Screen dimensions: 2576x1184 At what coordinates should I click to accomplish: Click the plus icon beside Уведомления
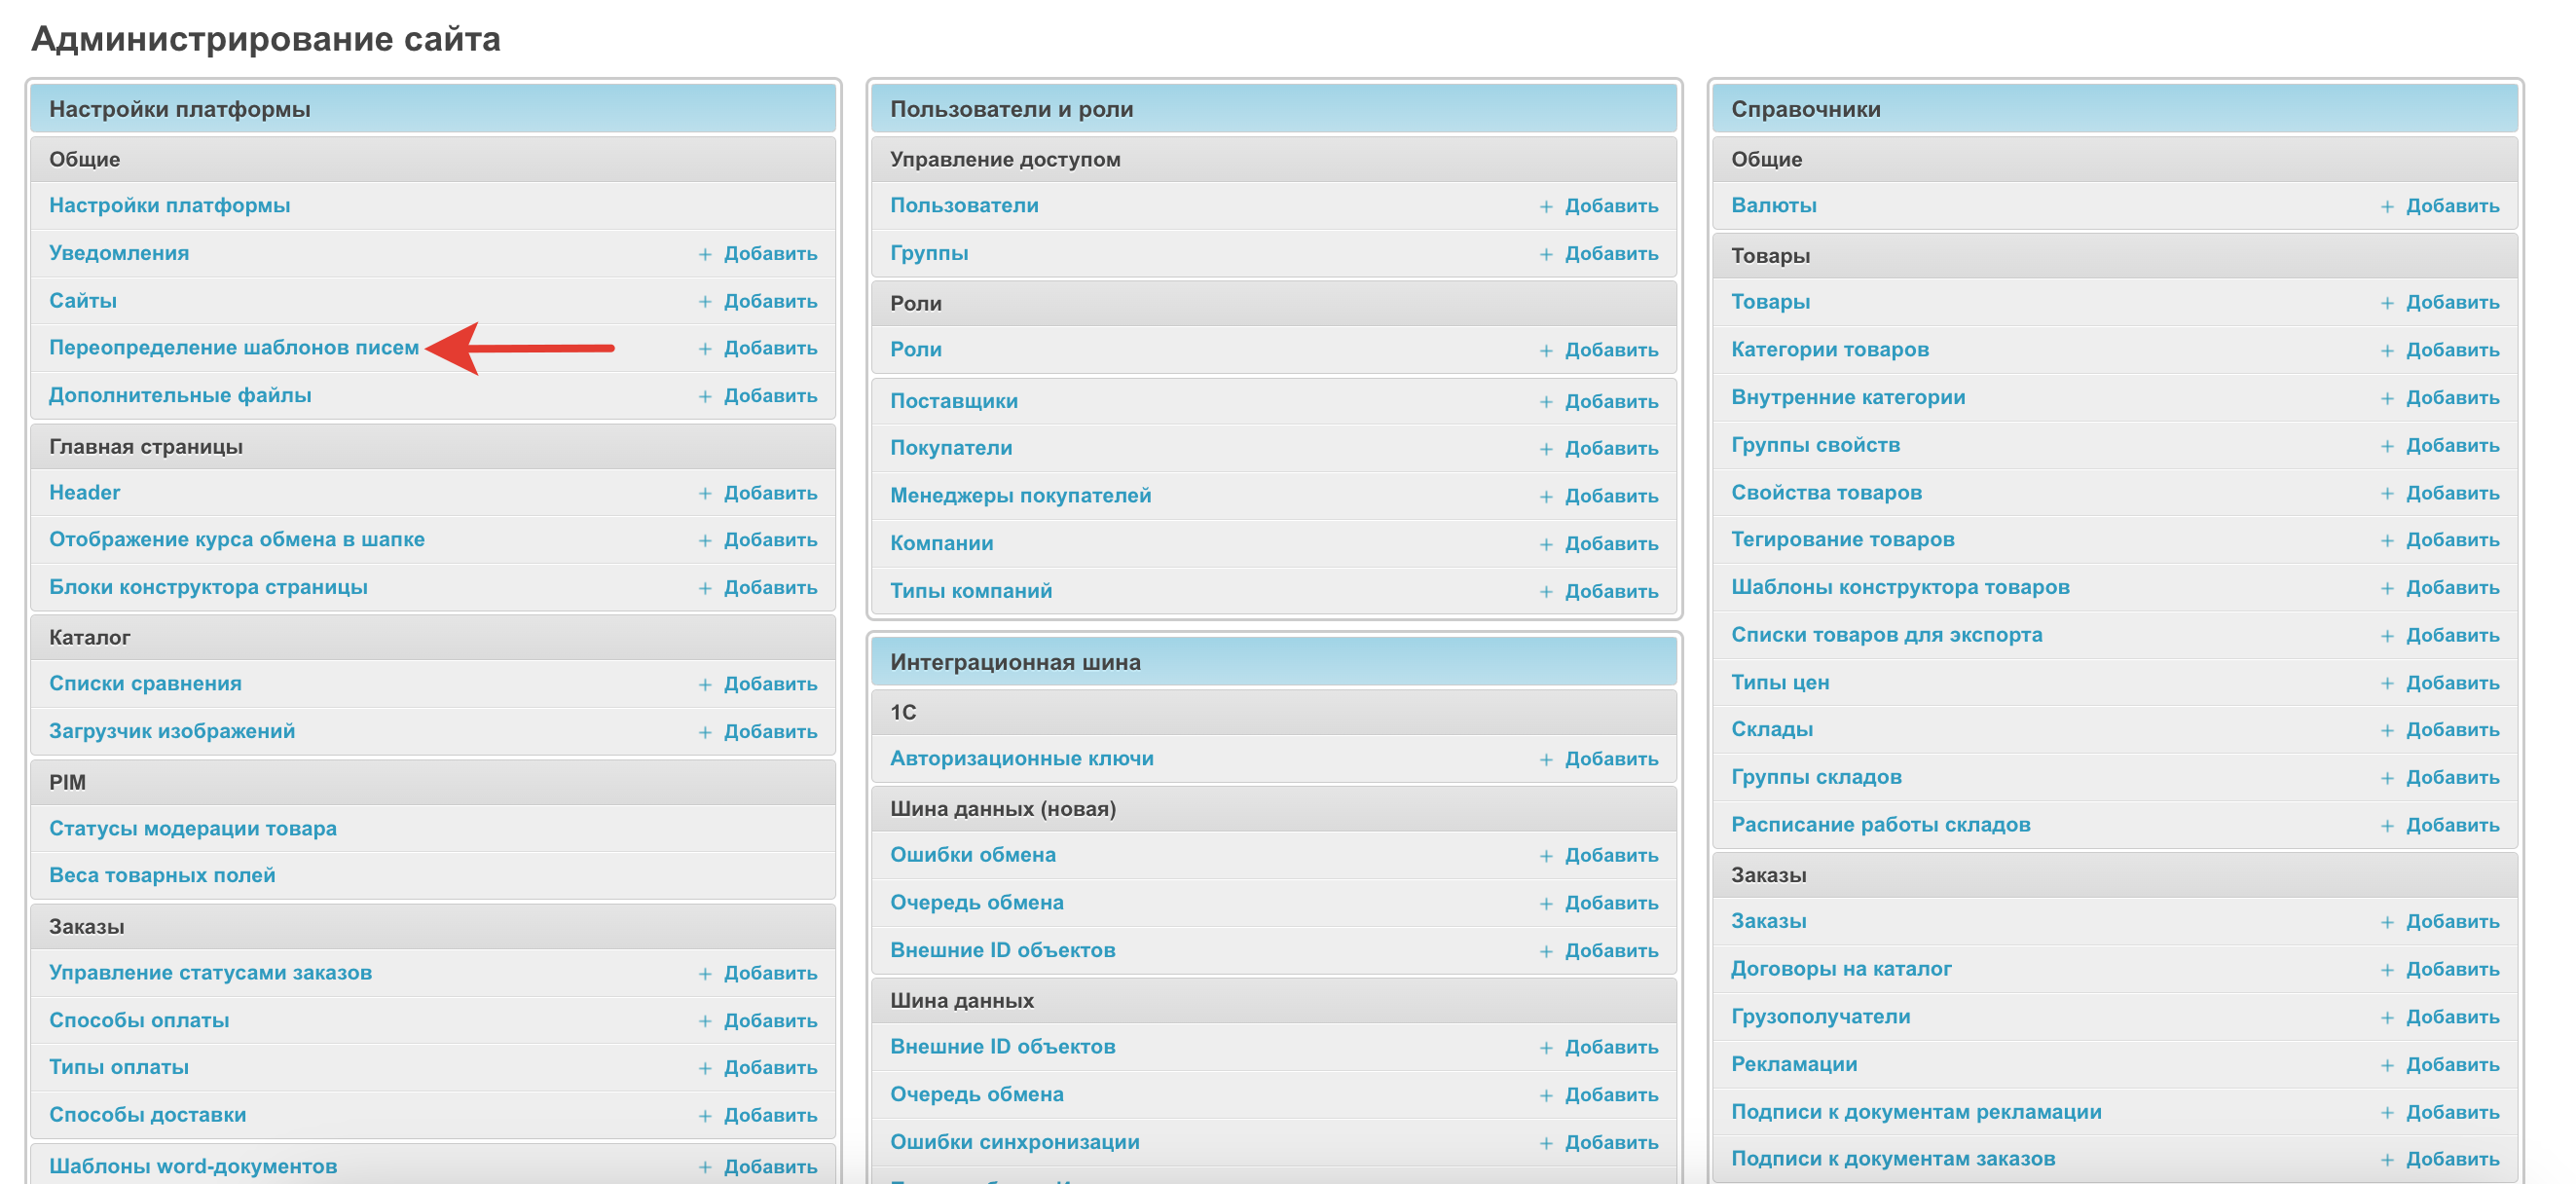point(705,254)
